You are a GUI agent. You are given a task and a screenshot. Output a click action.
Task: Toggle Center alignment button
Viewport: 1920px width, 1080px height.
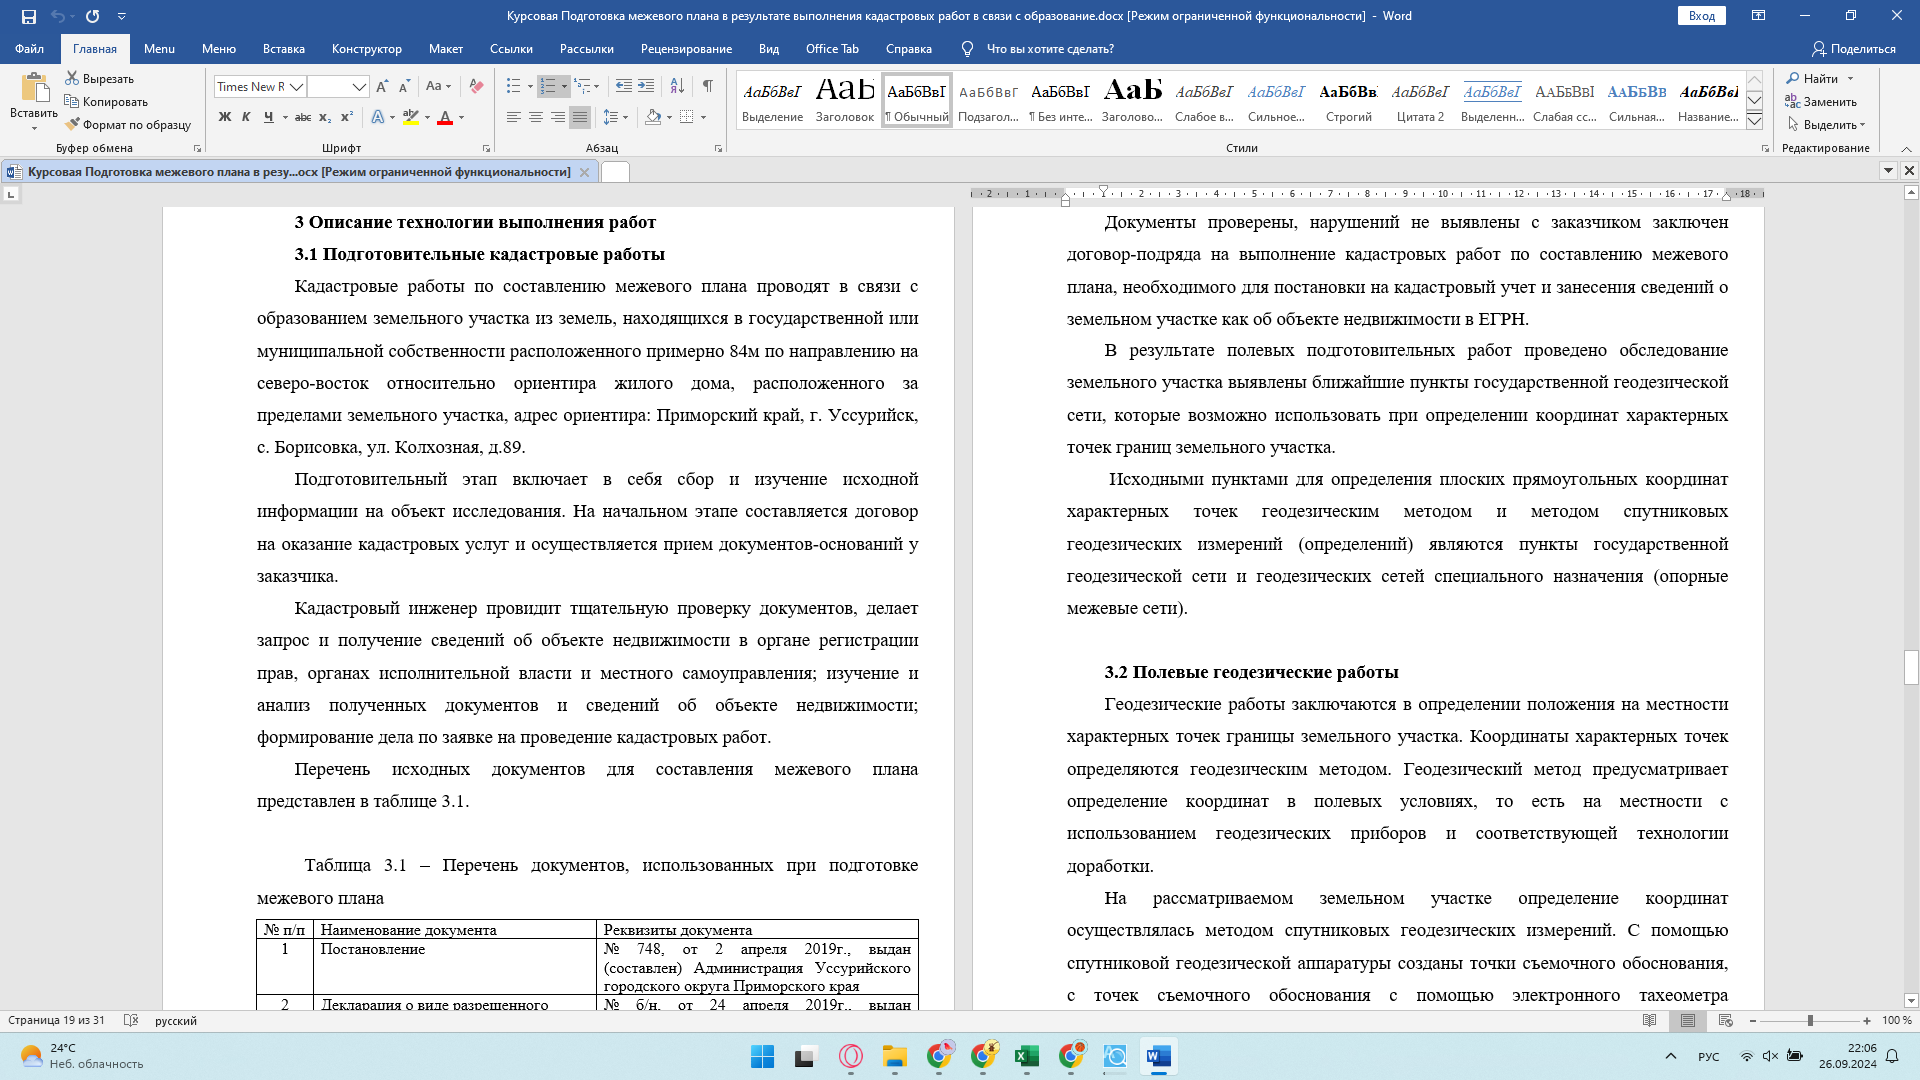click(x=536, y=117)
